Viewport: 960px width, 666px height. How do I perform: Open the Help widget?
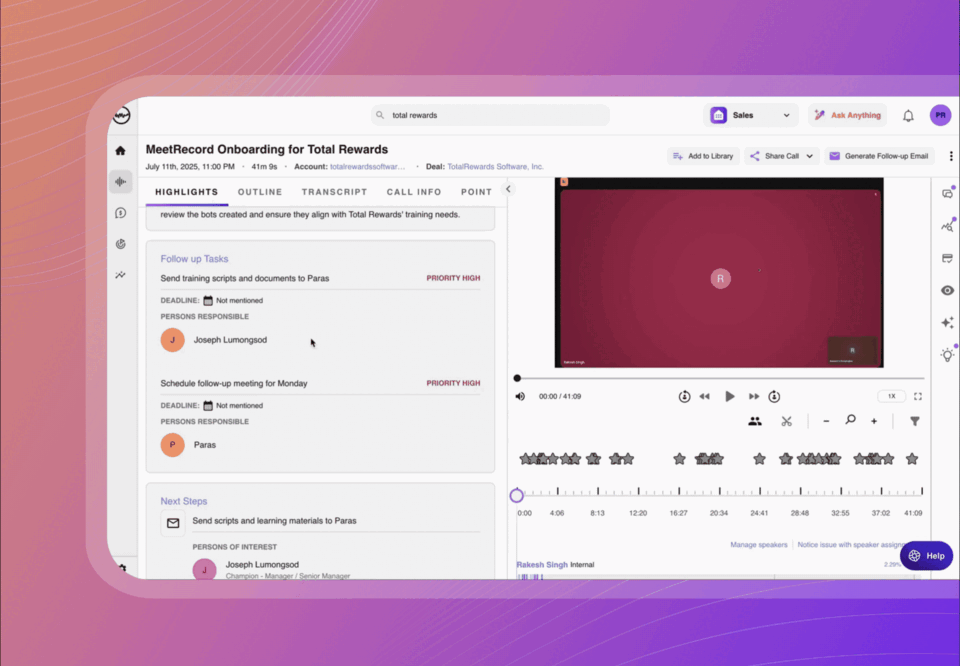926,556
